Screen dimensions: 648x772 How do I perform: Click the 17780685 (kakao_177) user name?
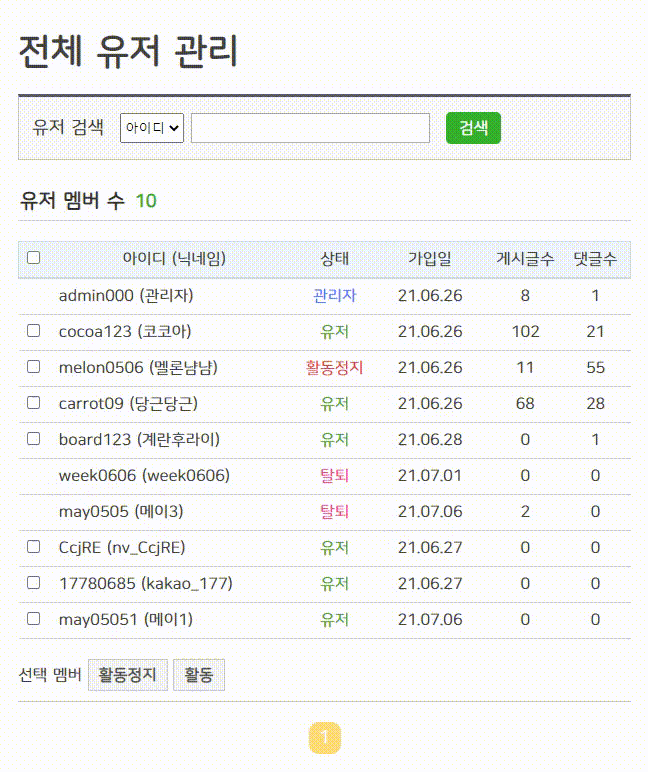[x=146, y=583]
